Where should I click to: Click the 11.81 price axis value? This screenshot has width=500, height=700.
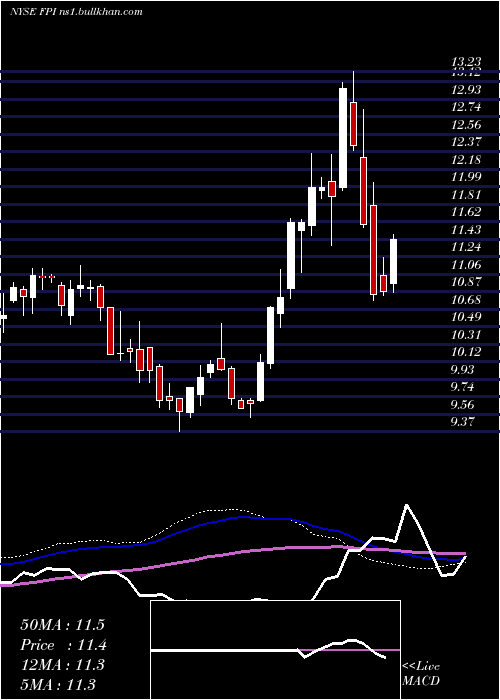466,195
